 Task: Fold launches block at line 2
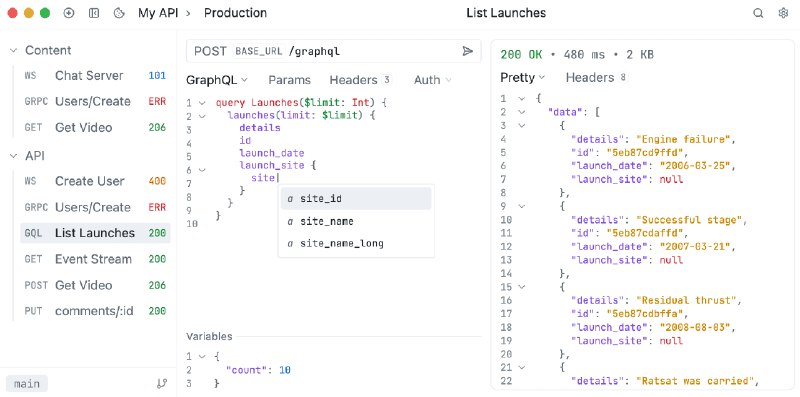click(202, 116)
